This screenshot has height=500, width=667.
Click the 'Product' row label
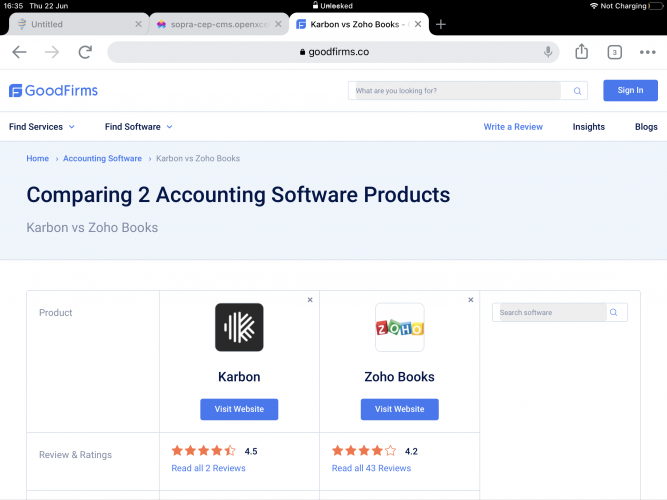click(x=56, y=313)
